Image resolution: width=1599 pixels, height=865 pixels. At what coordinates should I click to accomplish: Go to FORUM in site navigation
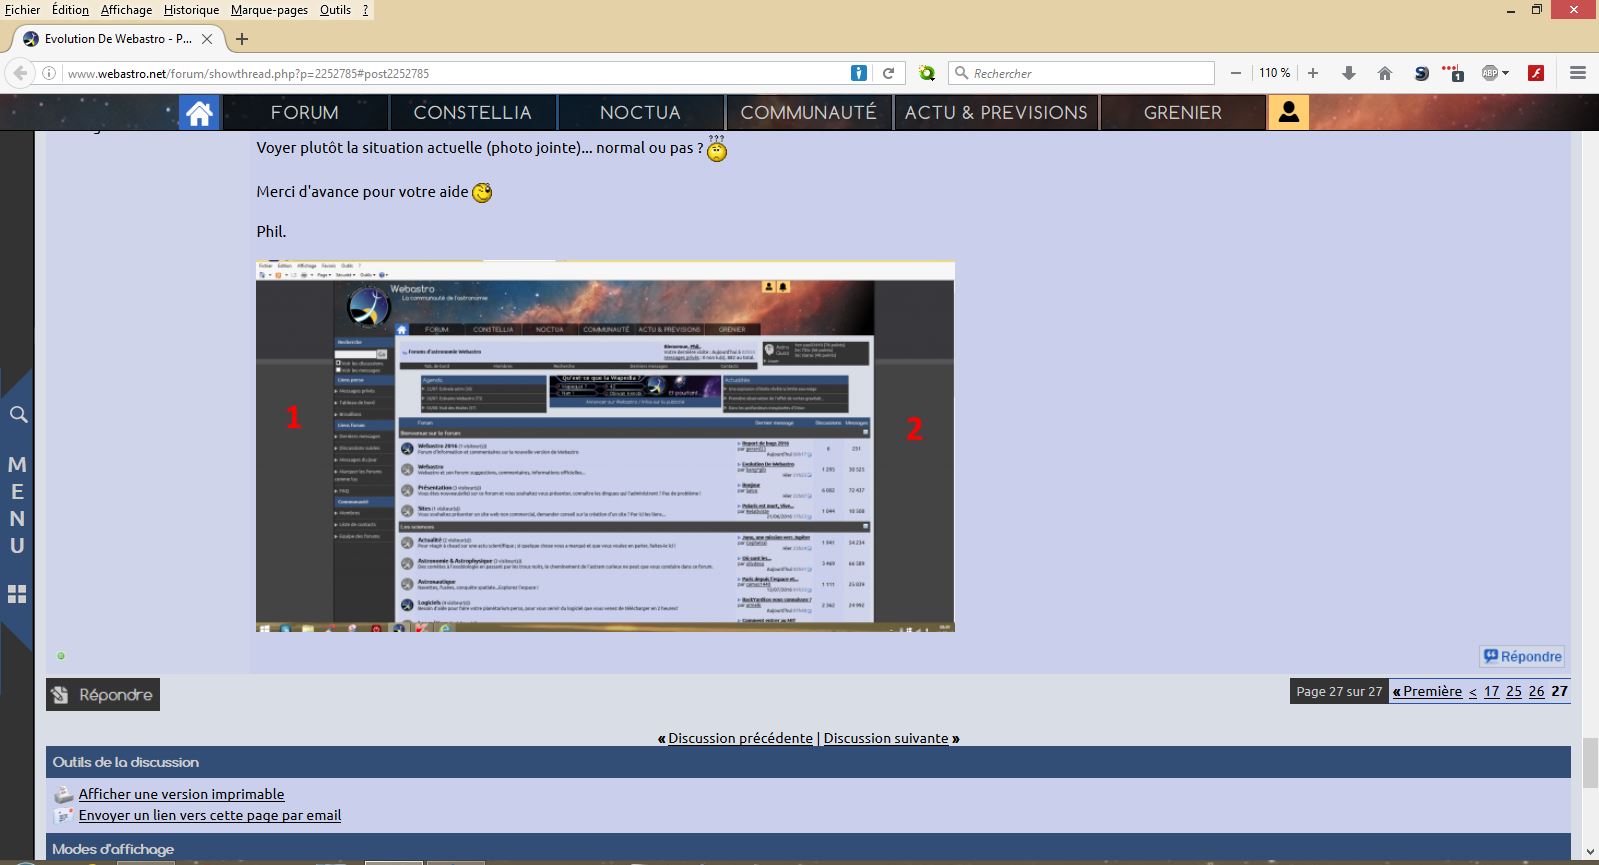point(305,113)
